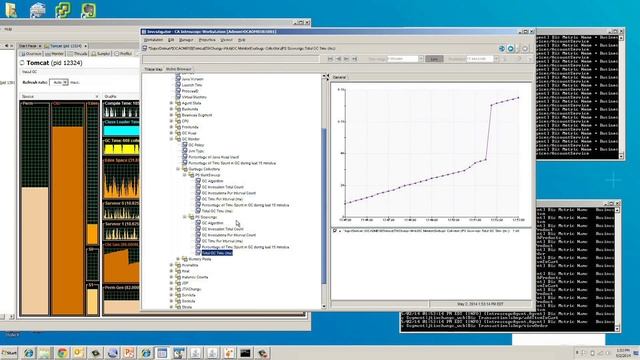Switch to the command prompt taskbar icon
Viewport: 640px width, 360px height.
(x=245, y=353)
